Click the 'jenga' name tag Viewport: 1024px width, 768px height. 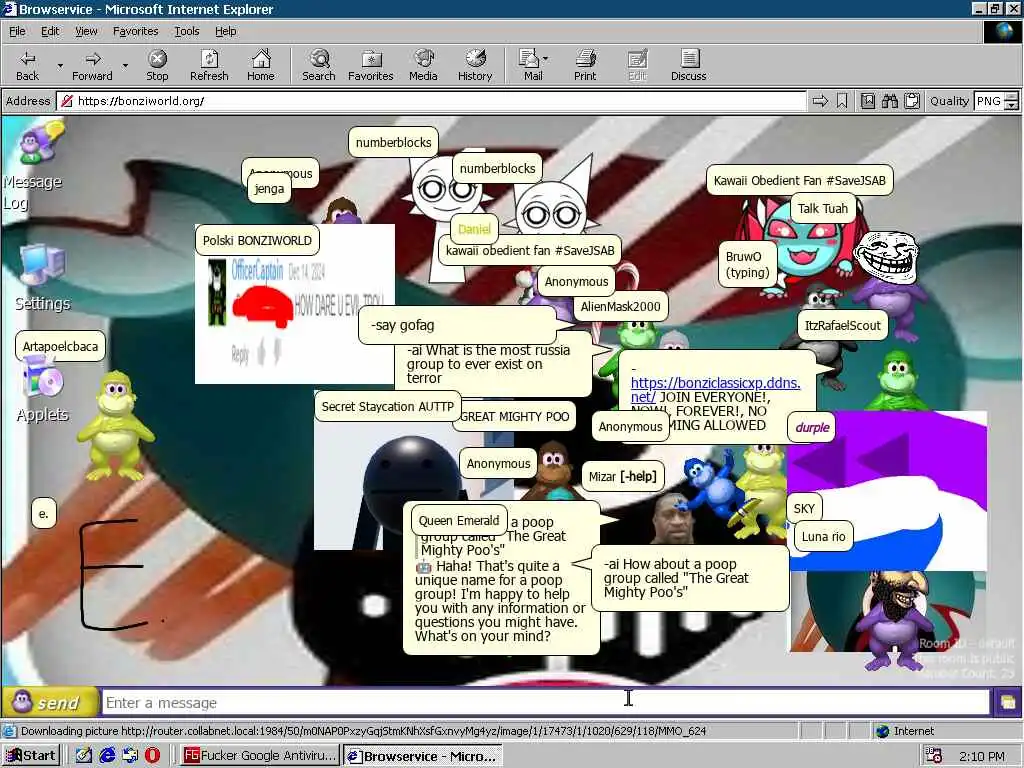[269, 189]
